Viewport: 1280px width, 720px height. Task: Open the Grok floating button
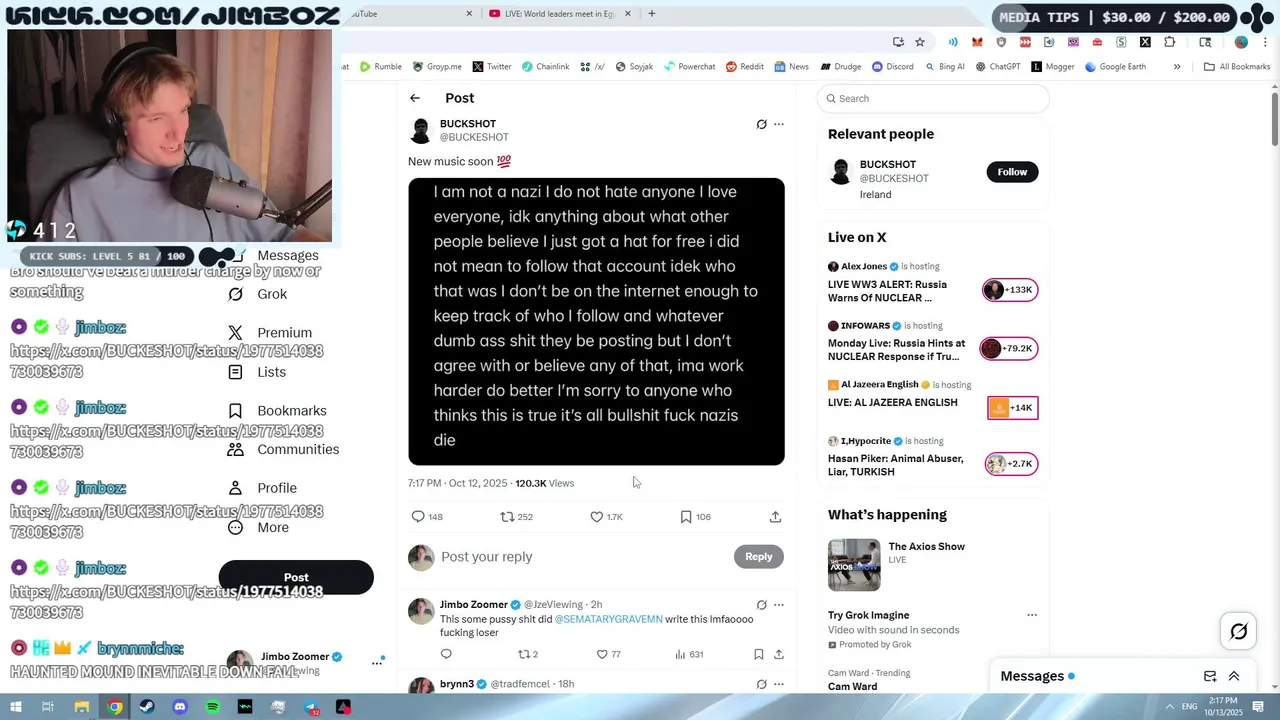point(1239,631)
